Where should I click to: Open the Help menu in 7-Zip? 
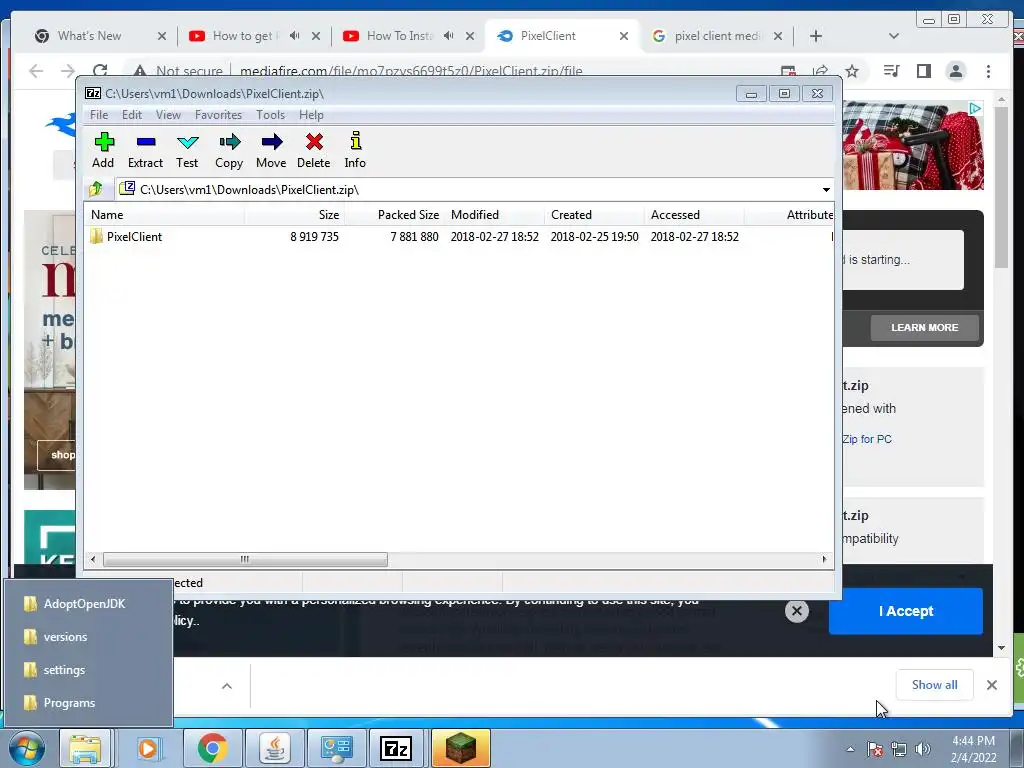coord(311,115)
